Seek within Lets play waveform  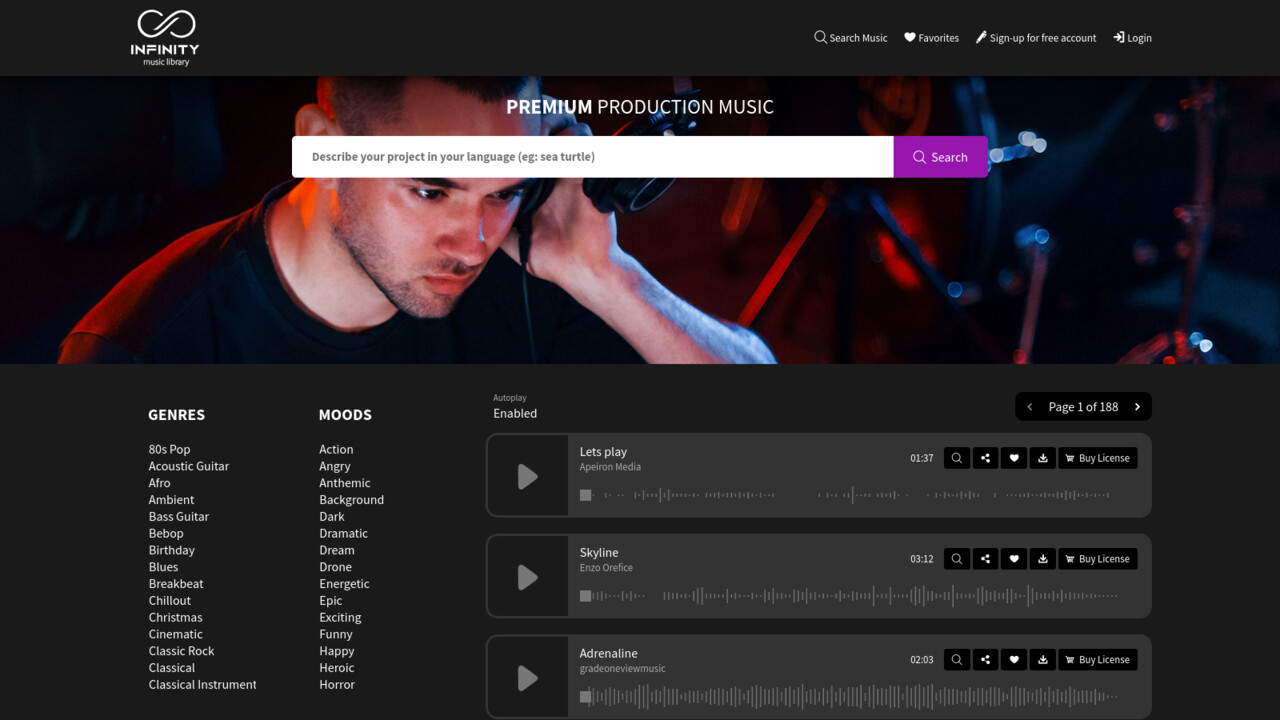(x=848, y=495)
